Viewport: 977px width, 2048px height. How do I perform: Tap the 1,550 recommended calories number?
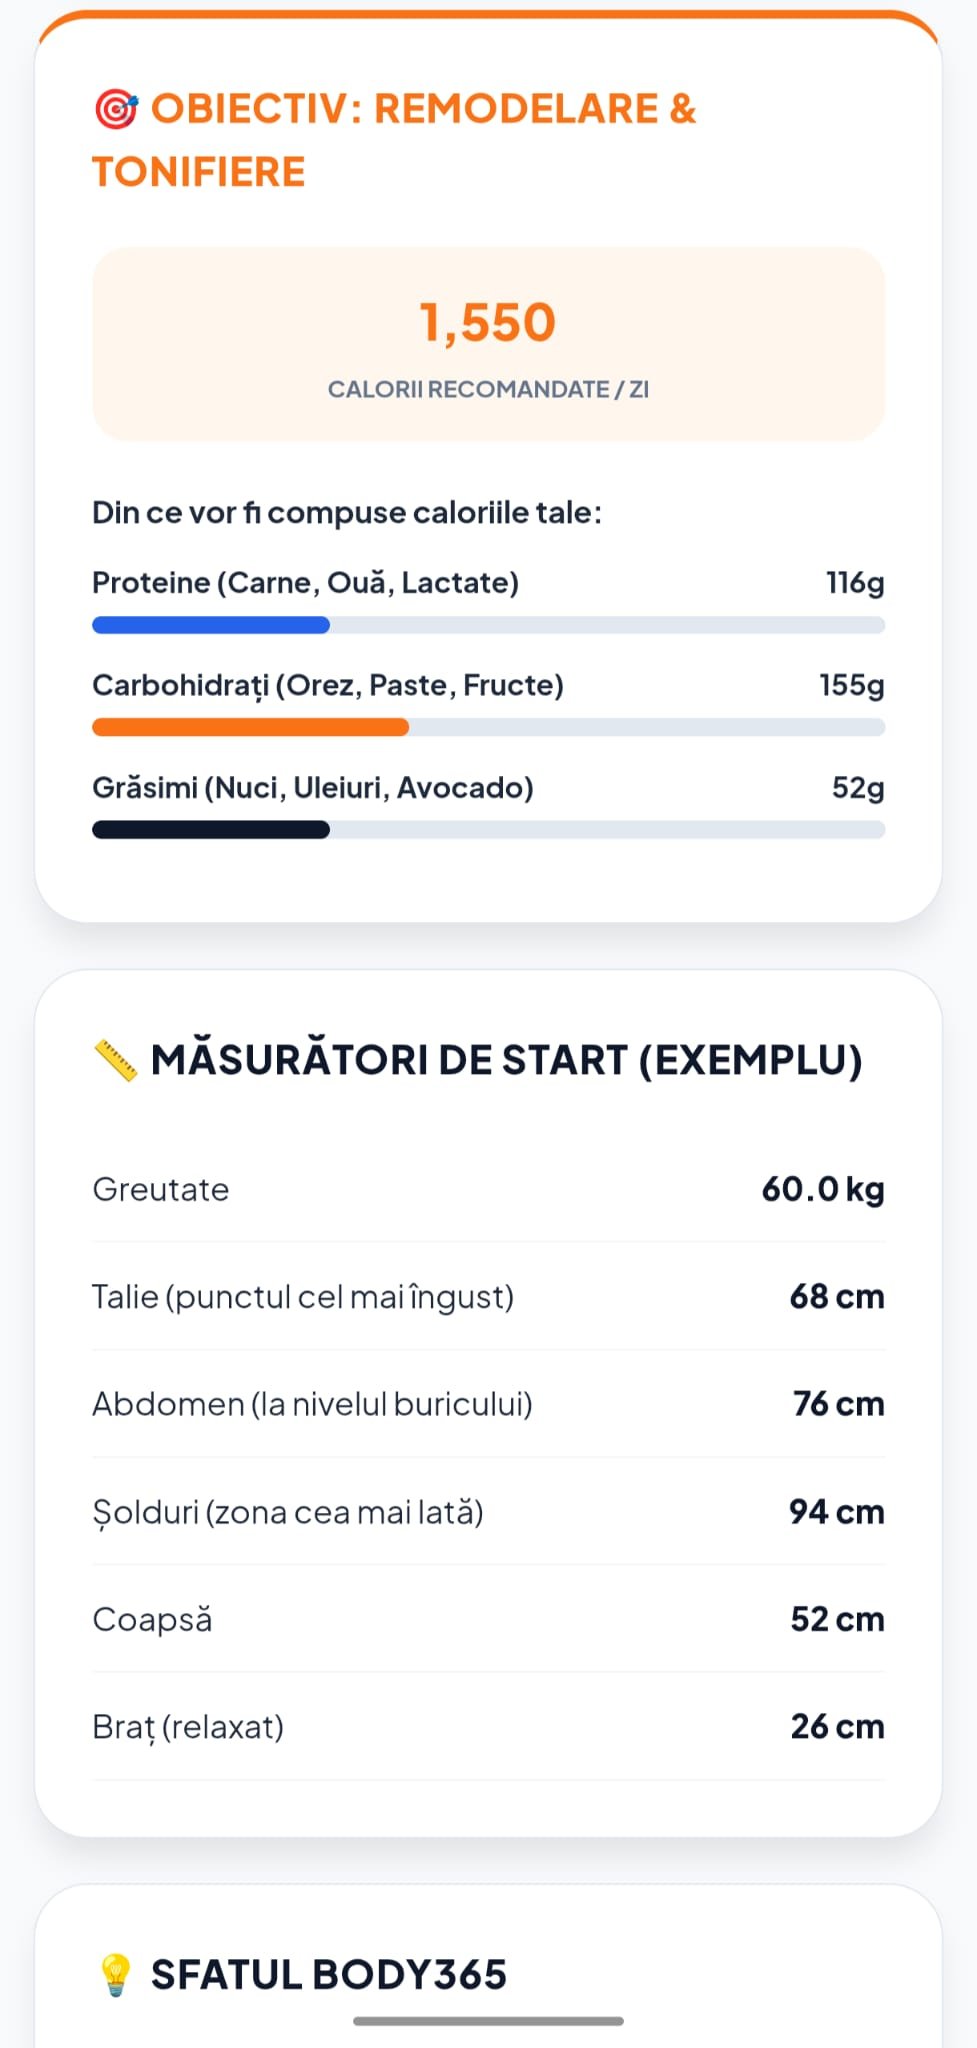tap(488, 323)
